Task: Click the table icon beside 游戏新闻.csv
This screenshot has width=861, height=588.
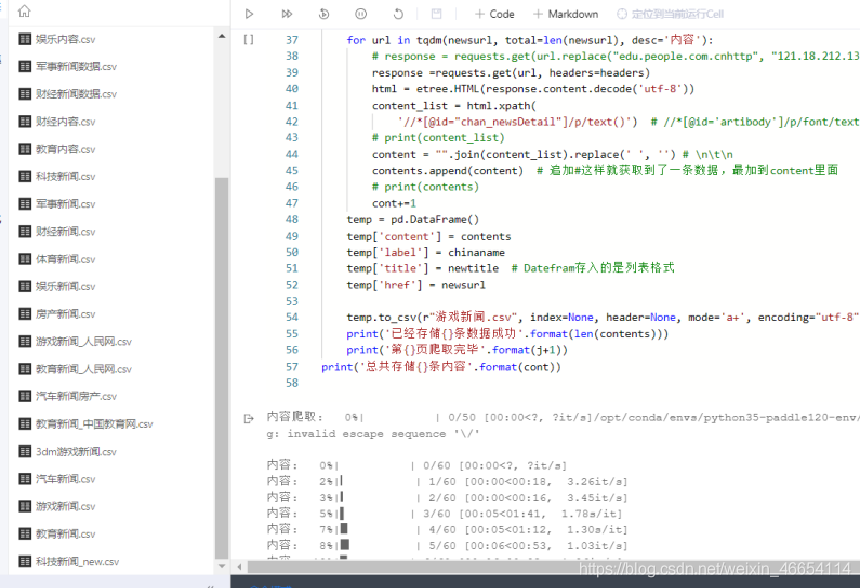Action: pyautogui.click(x=25, y=506)
